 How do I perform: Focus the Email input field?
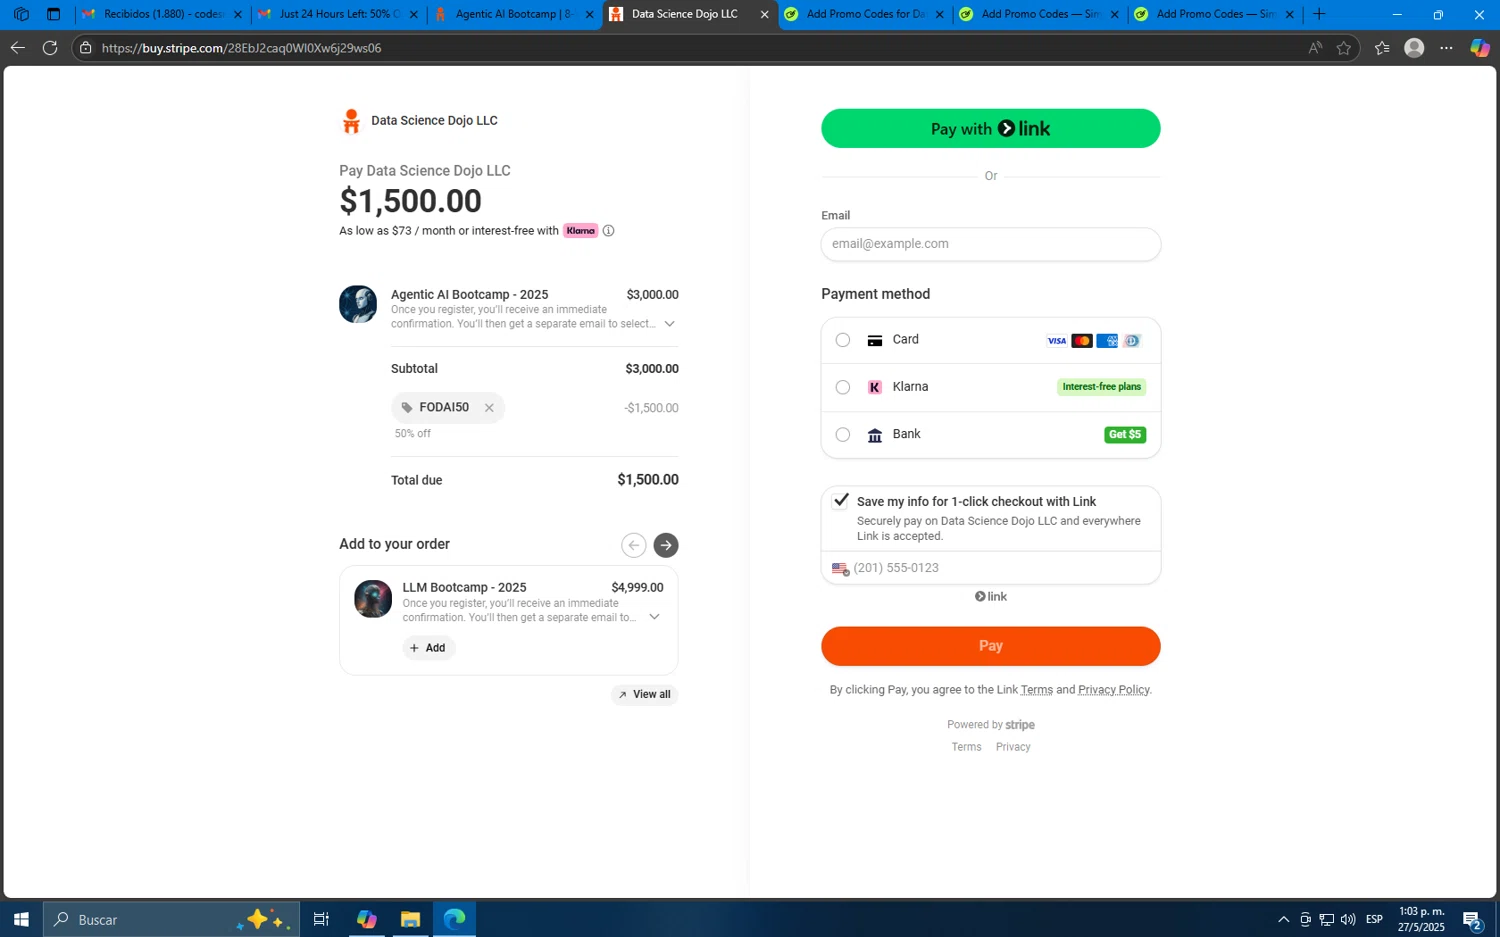click(x=991, y=244)
